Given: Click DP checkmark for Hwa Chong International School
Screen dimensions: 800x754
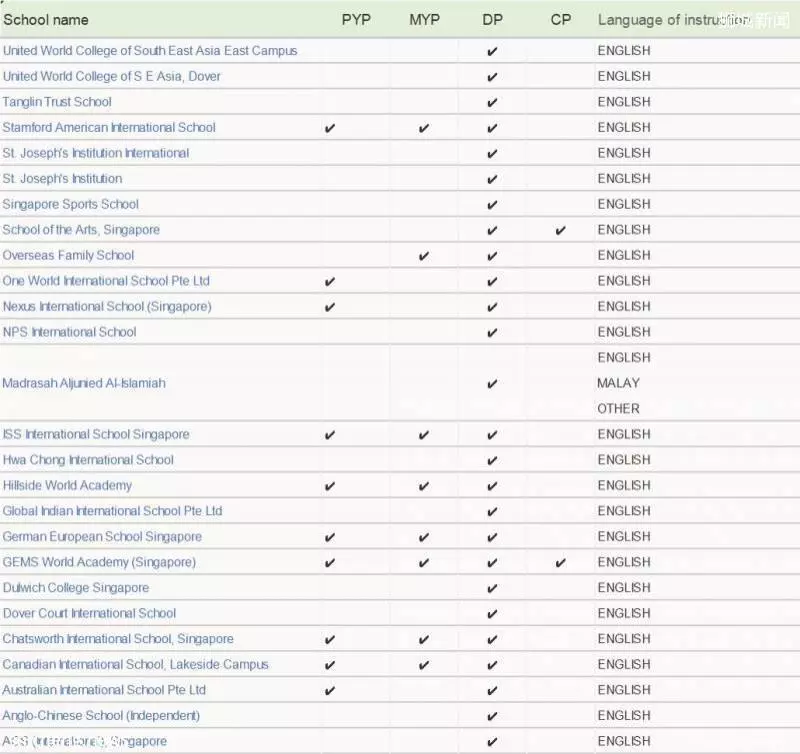Looking at the screenshot, I should pos(492,461).
